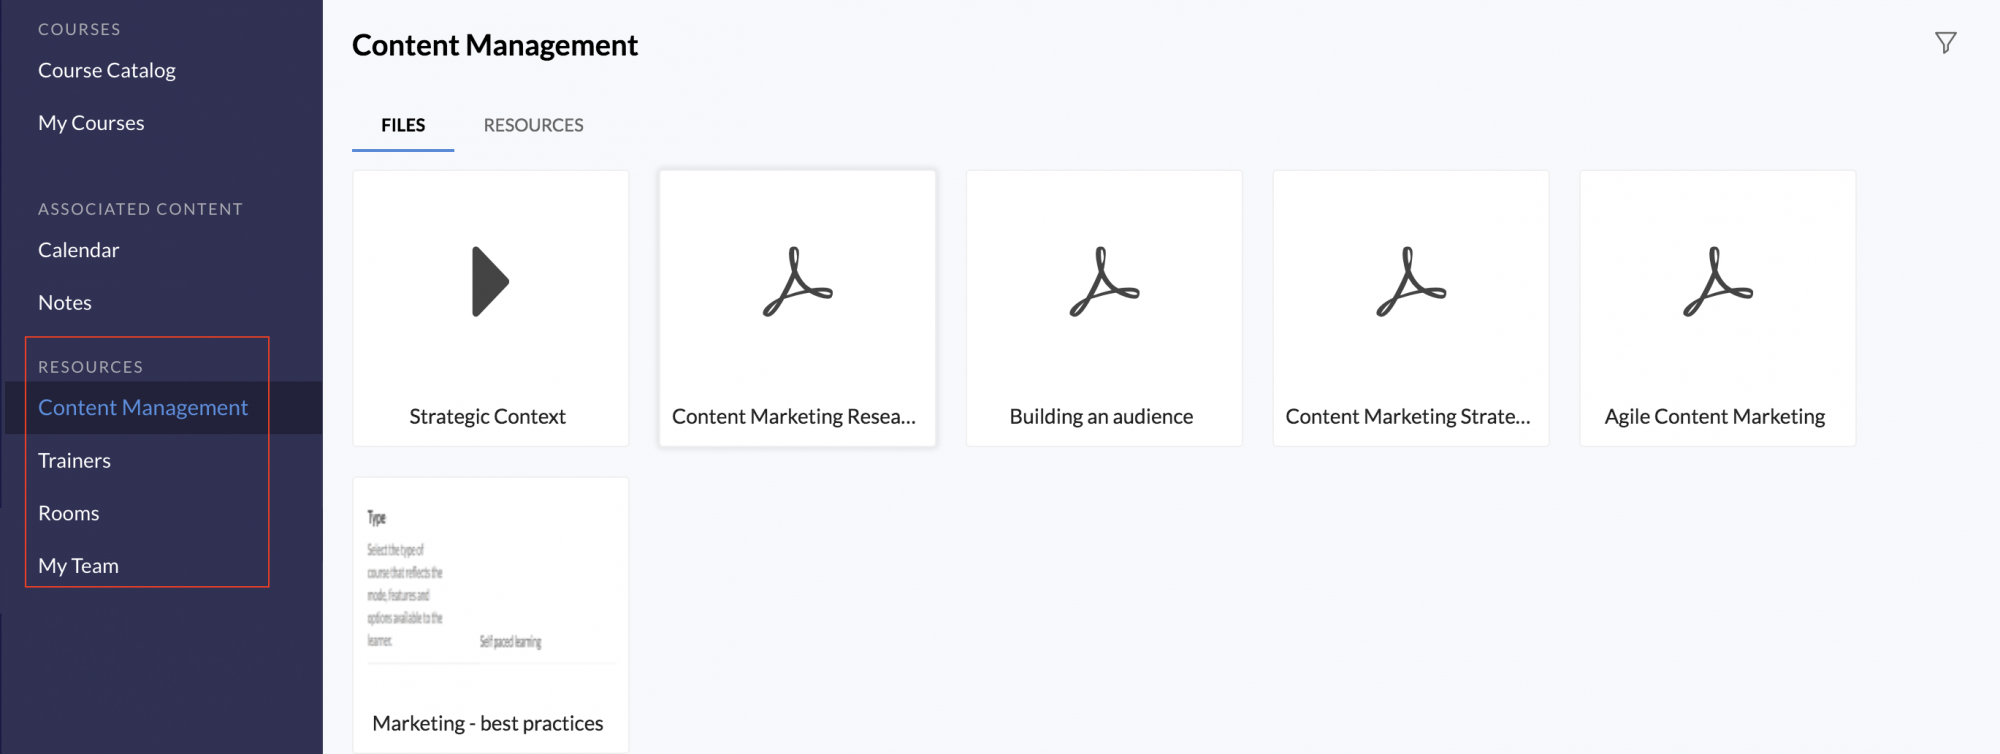This screenshot has height=754, width=2000.
Task: Open the Rooms page
Action: 68,513
